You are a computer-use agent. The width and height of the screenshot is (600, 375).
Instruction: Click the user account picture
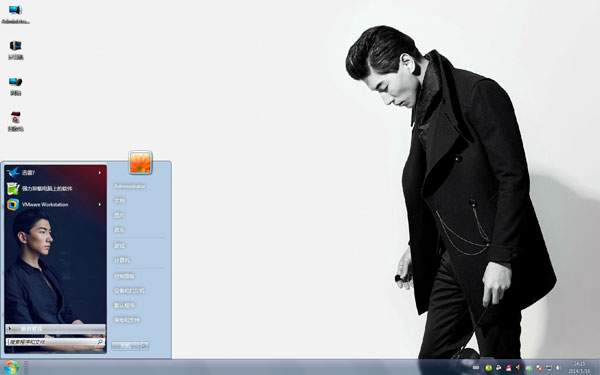coord(140,162)
